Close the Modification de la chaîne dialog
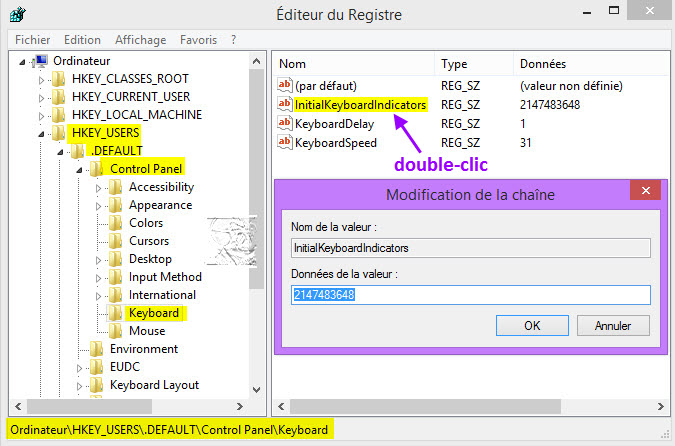 645,190
